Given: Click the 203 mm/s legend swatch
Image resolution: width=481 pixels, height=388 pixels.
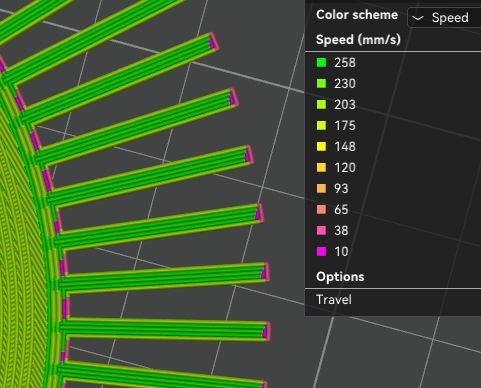Looking at the screenshot, I should click(x=321, y=105).
